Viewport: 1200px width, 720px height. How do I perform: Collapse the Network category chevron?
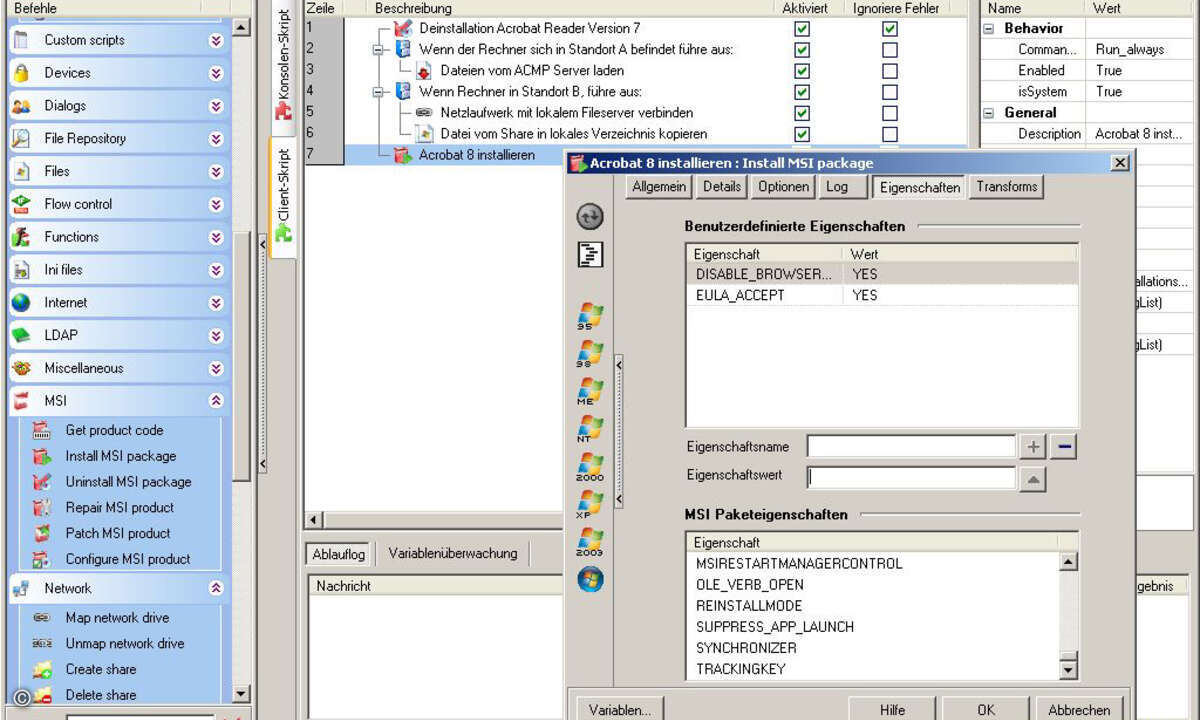[216, 589]
